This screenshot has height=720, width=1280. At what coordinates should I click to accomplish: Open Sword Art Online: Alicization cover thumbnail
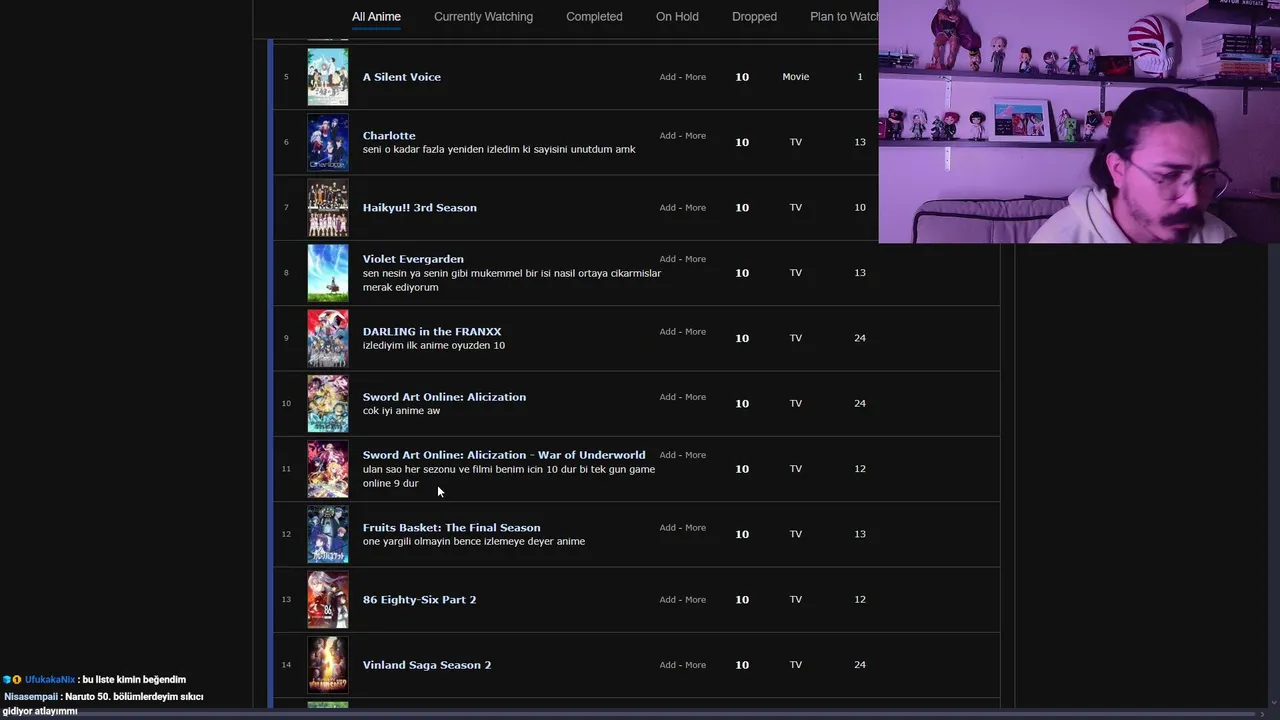328,403
